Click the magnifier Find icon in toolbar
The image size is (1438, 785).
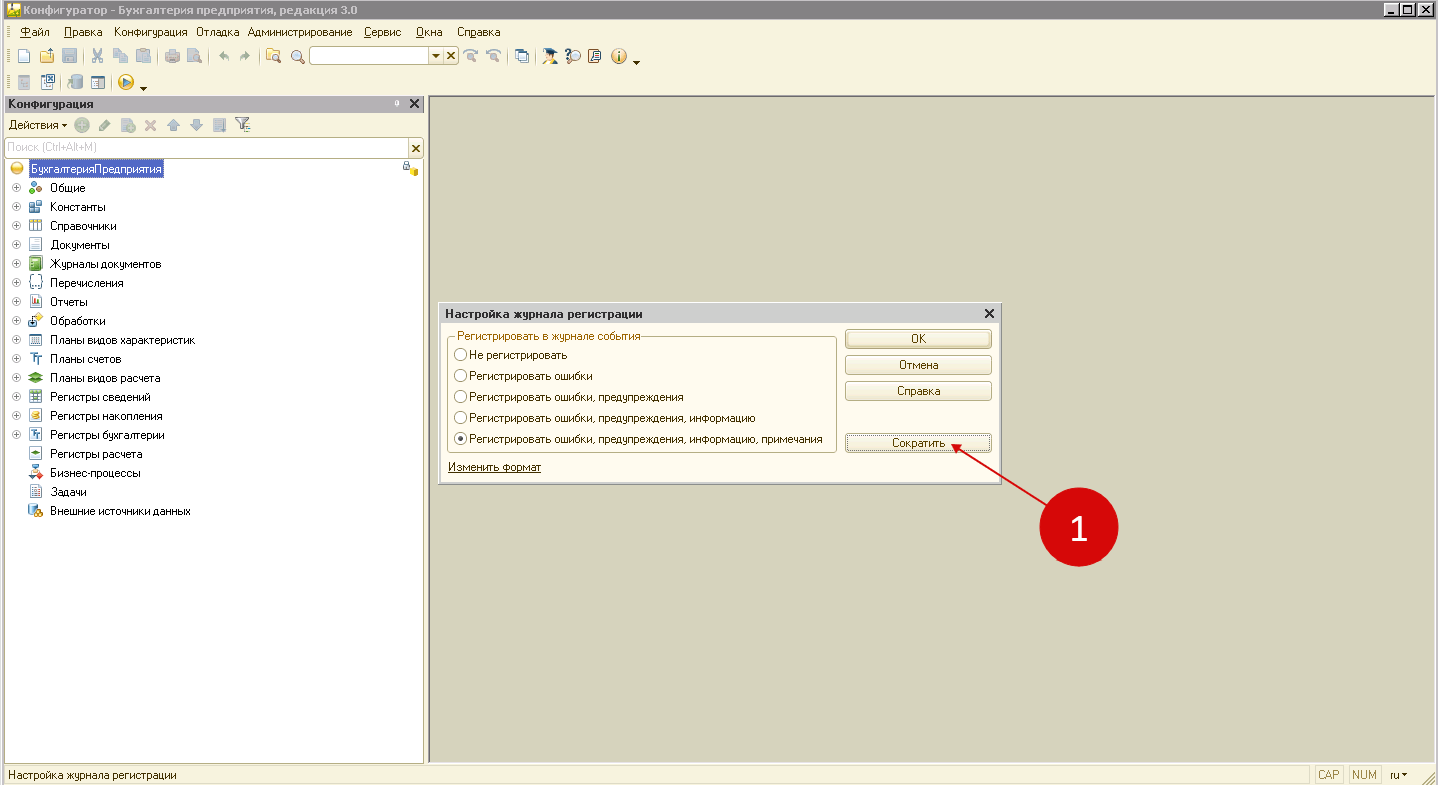[297, 56]
